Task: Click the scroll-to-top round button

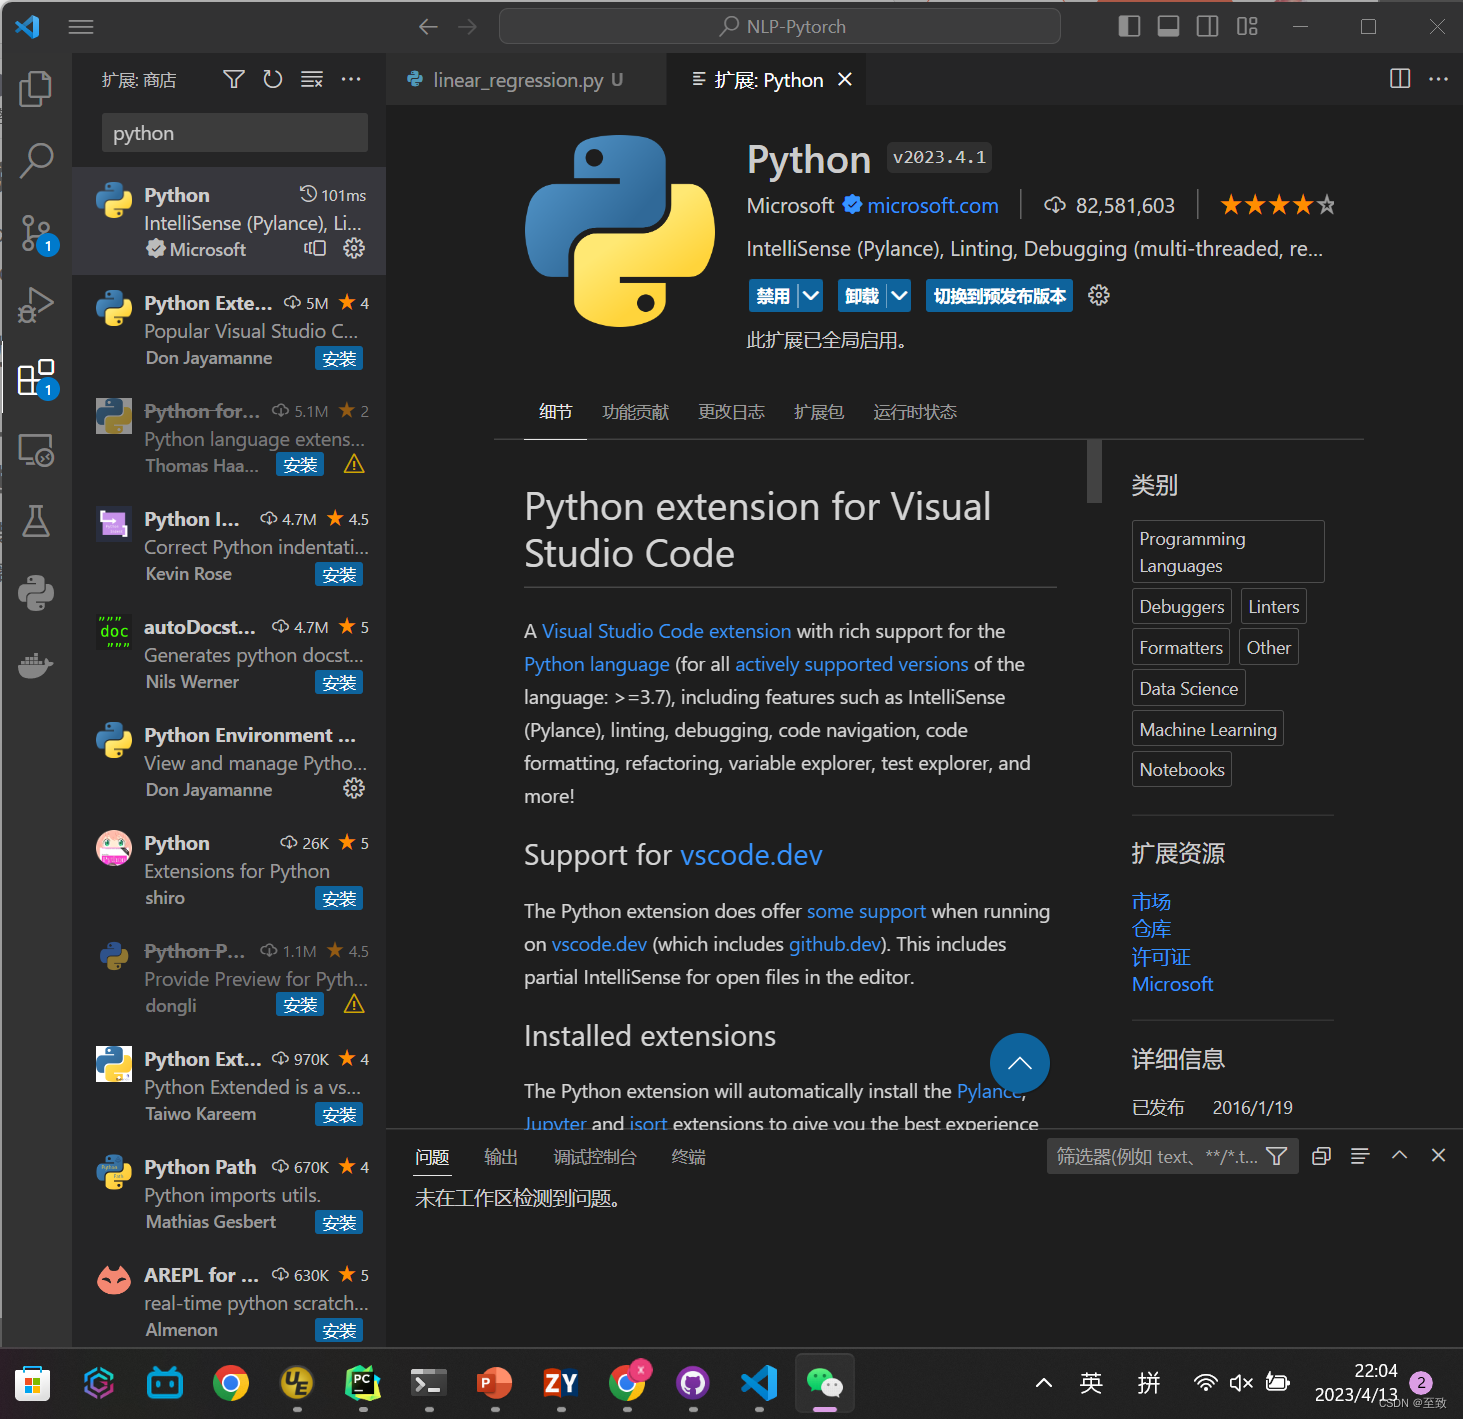Action: (x=1020, y=1063)
